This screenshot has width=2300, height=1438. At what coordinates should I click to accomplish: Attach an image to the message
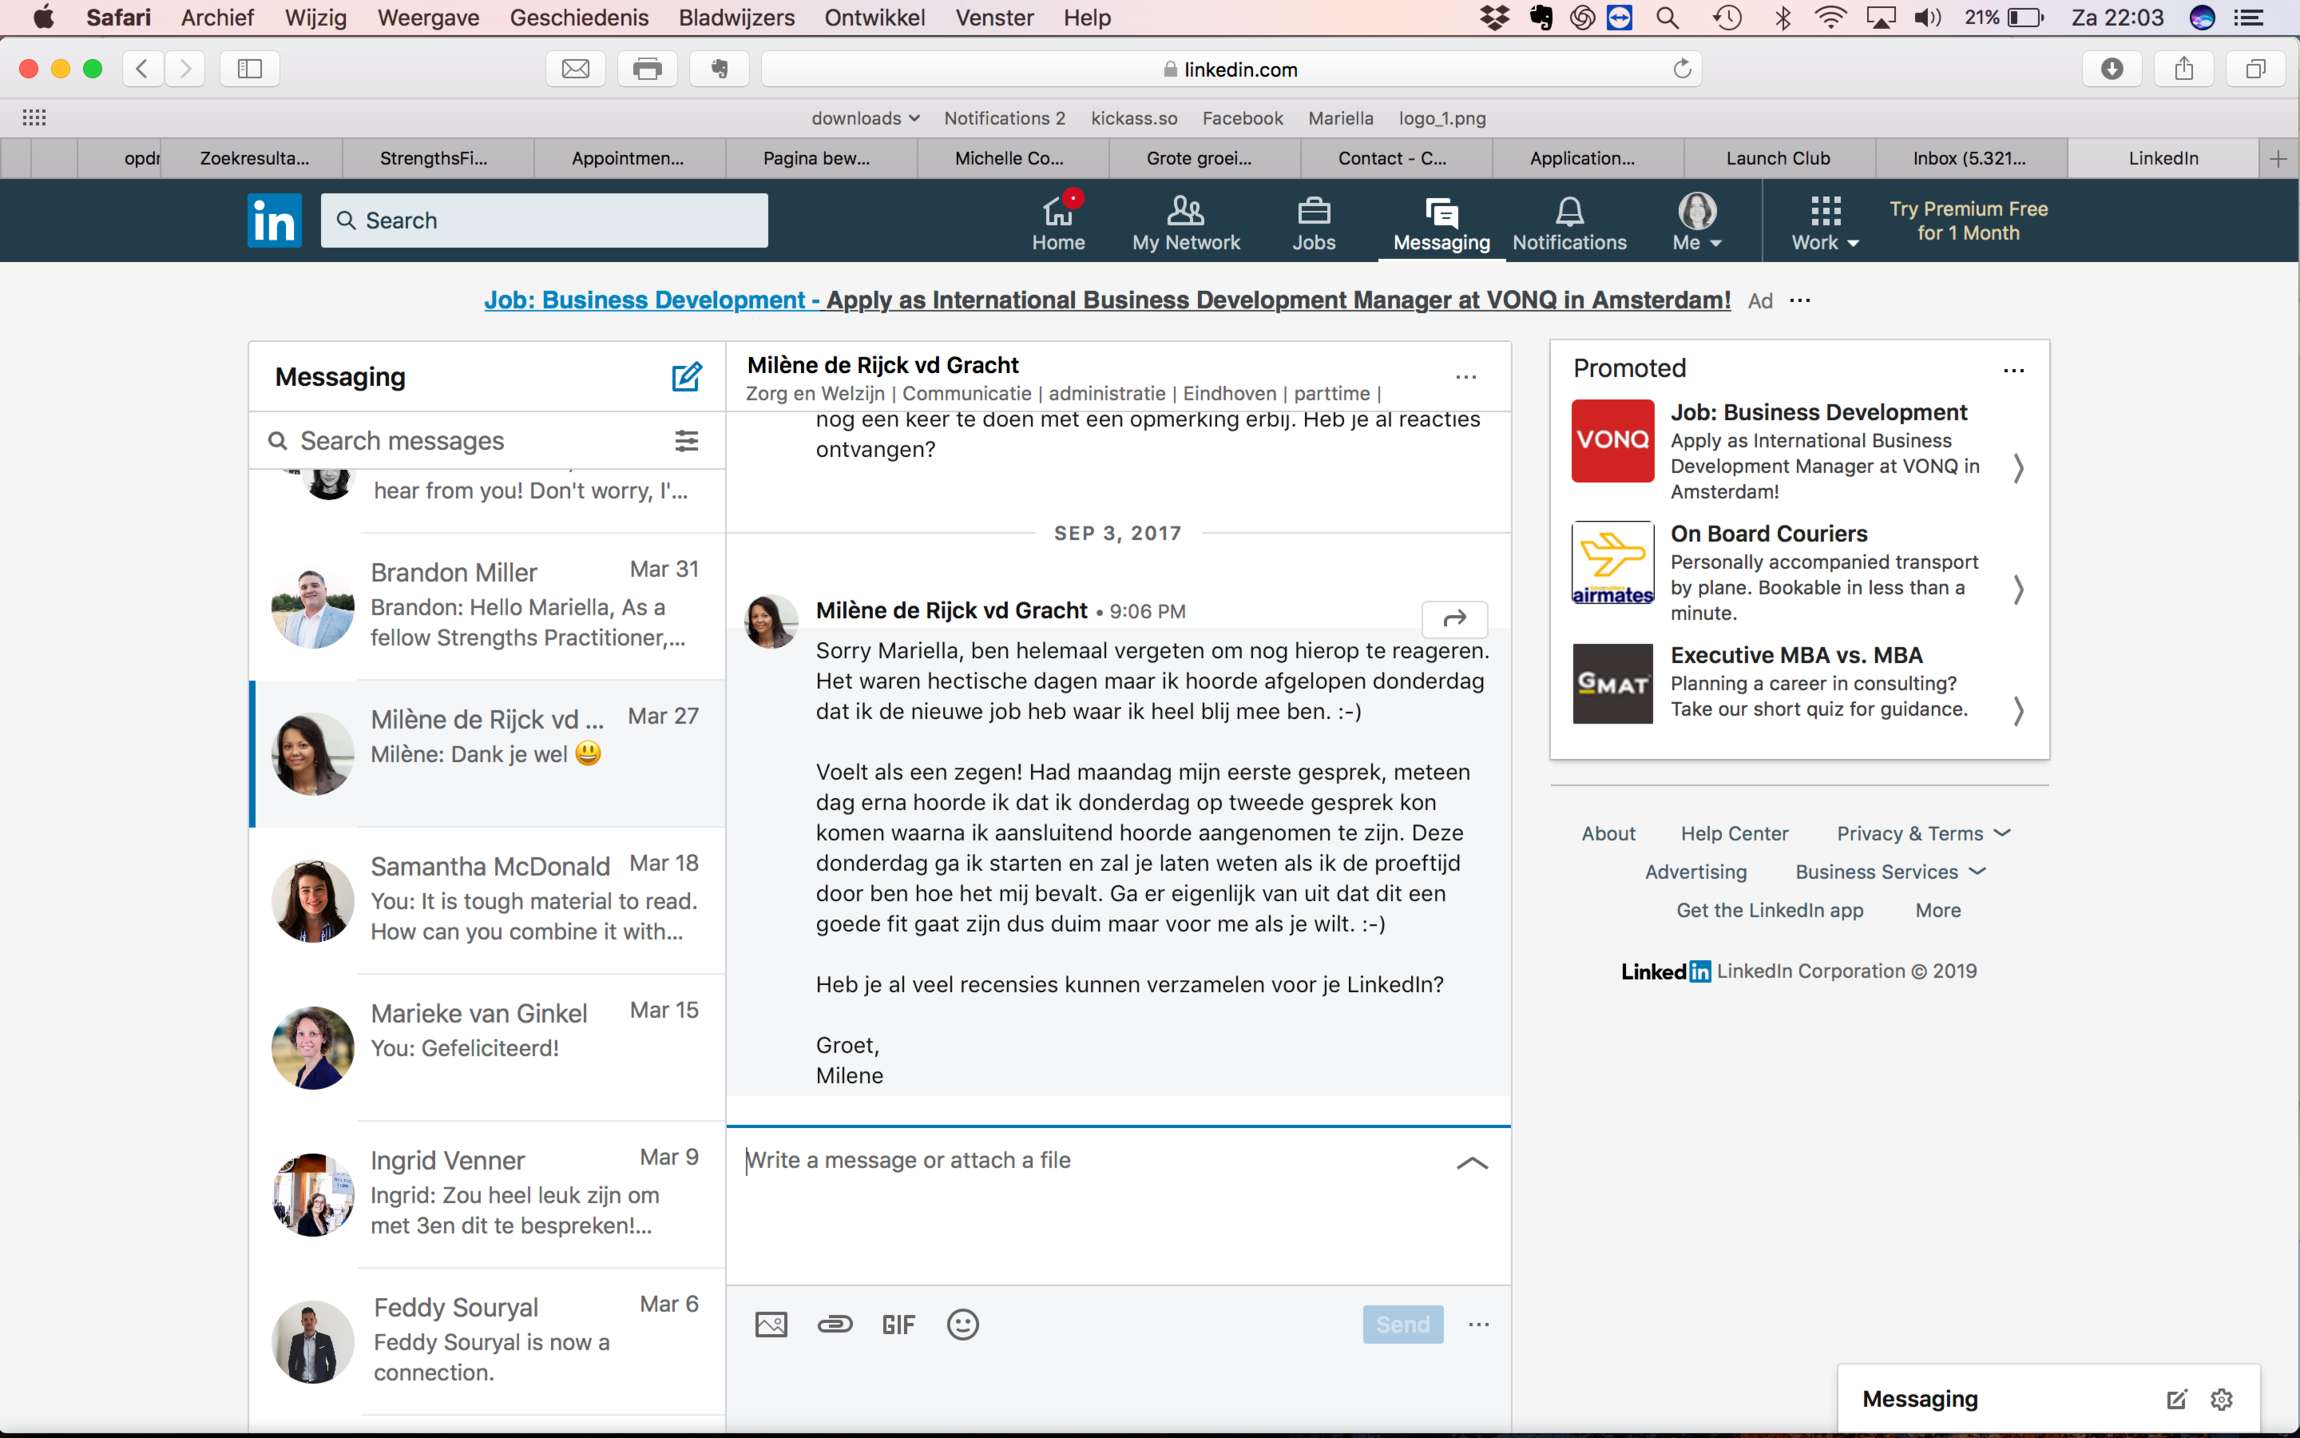point(771,1324)
